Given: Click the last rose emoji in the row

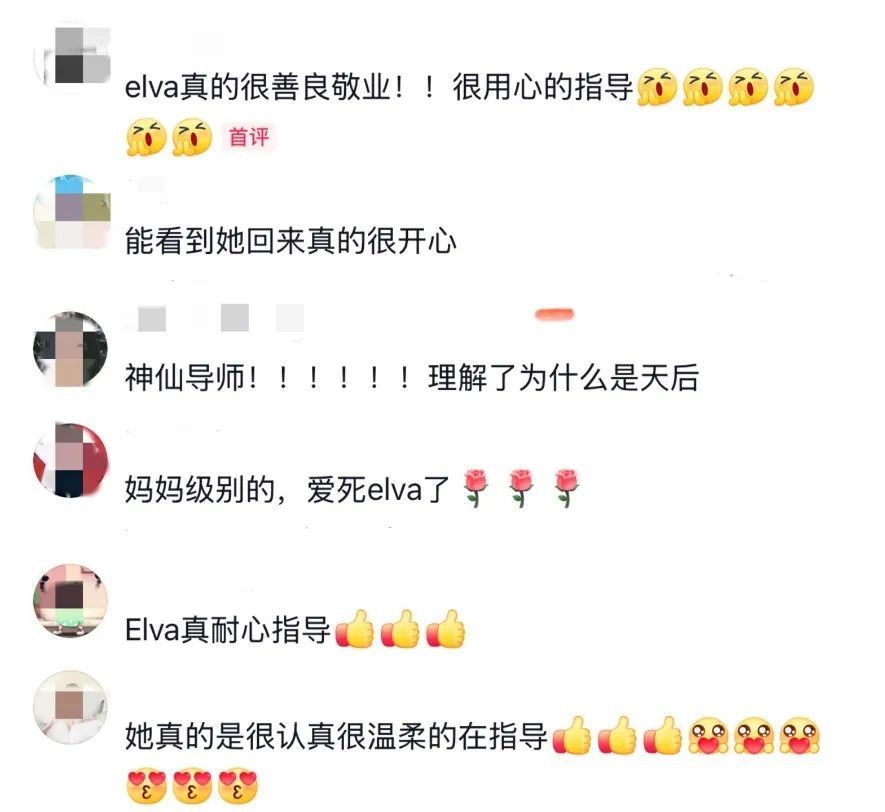Looking at the screenshot, I should (x=567, y=488).
